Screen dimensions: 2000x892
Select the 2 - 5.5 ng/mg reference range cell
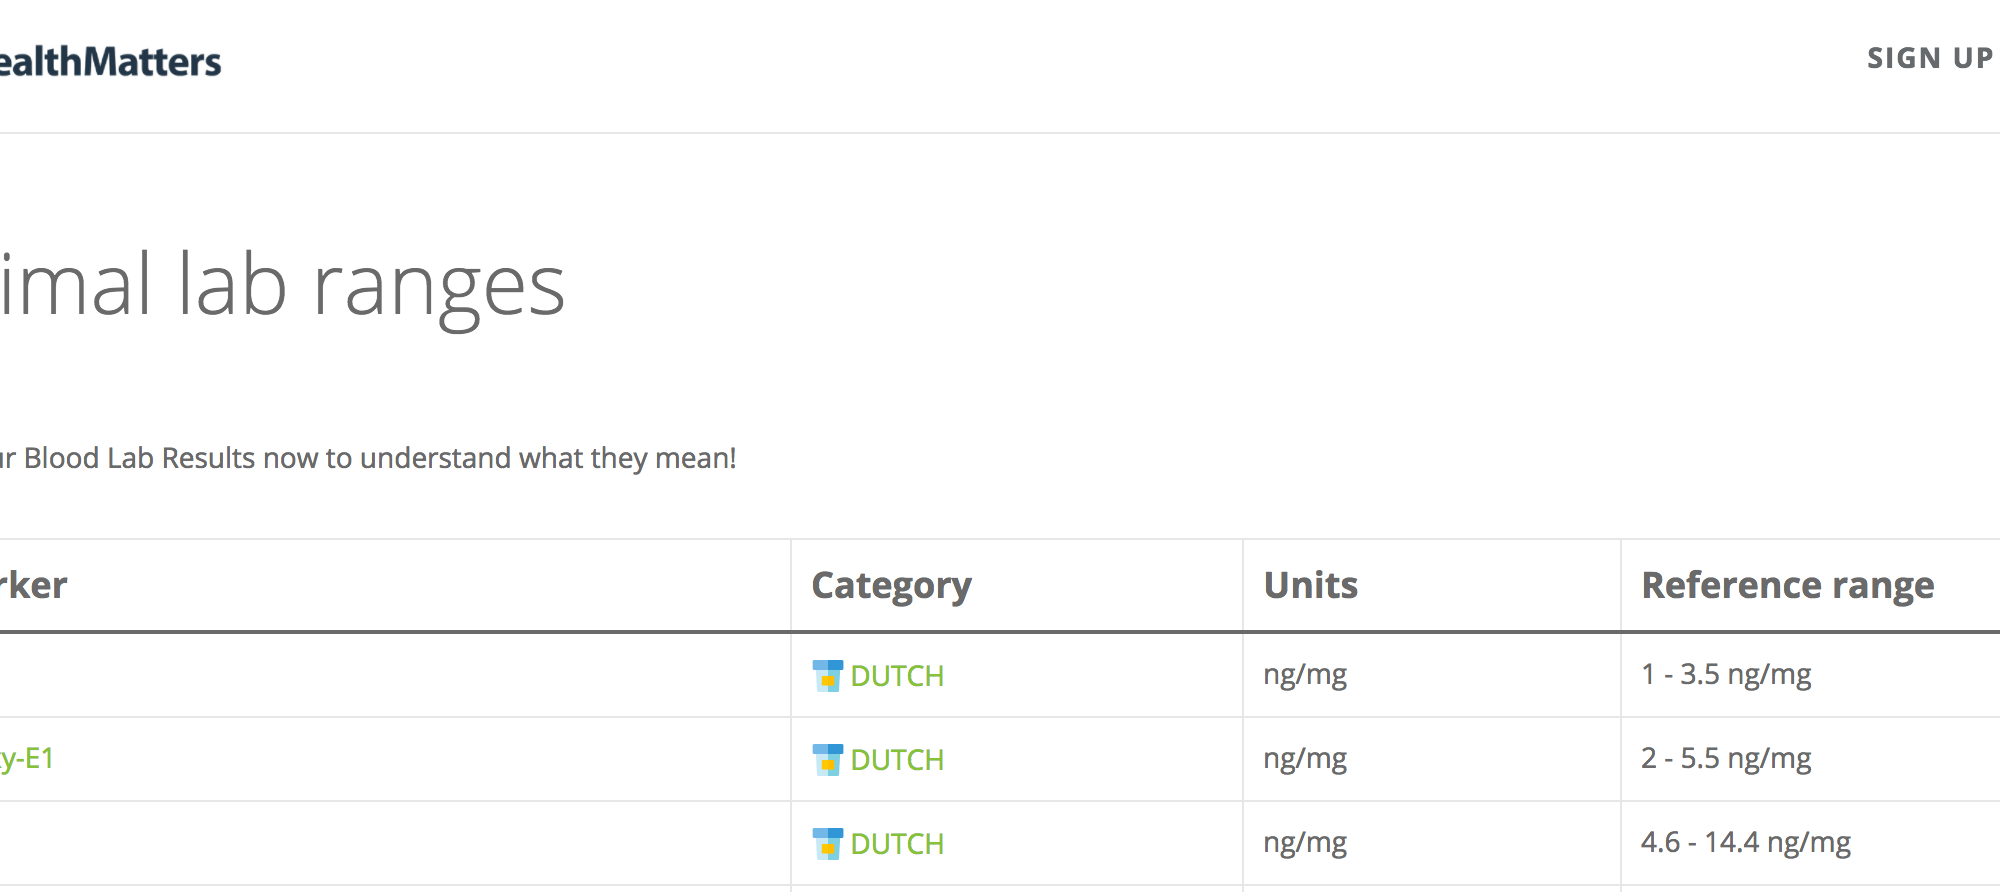point(1725,759)
